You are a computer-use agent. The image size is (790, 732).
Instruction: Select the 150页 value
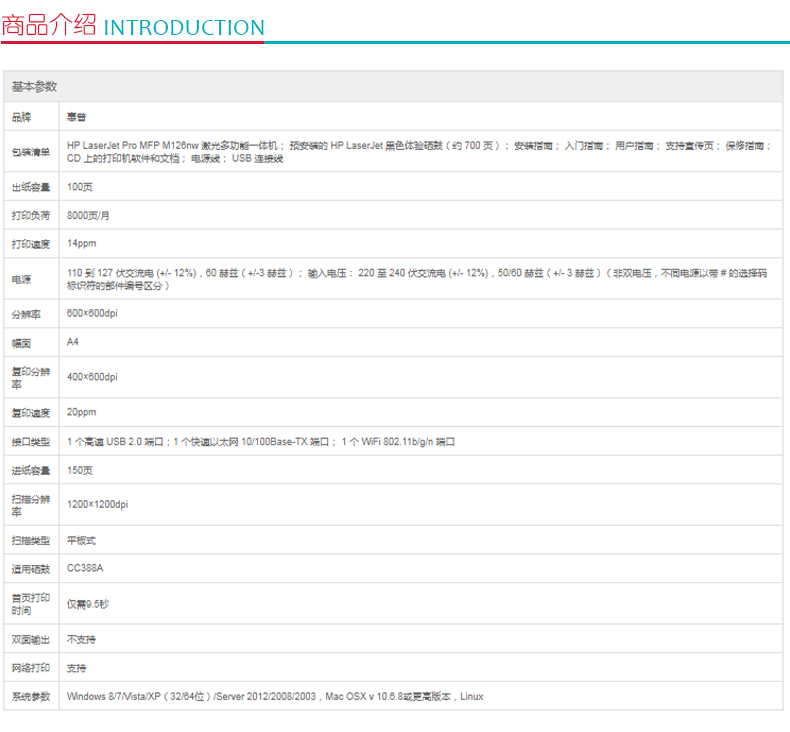tap(80, 471)
